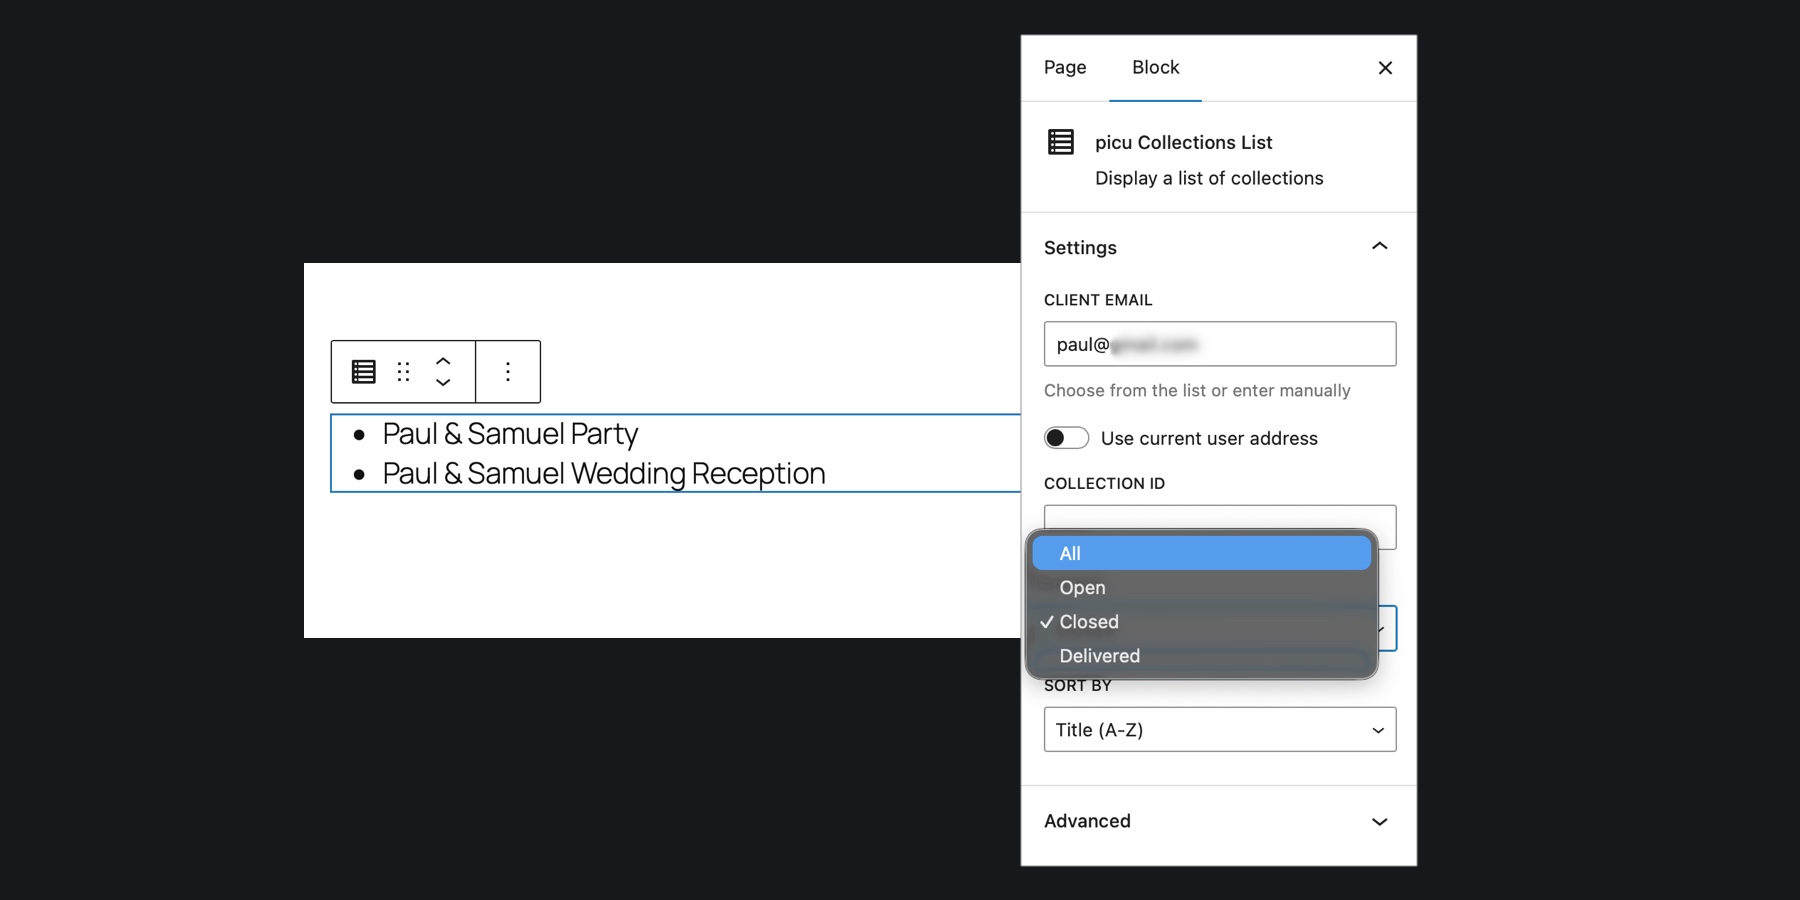Click Paul & Samuel Wedding Reception item

click(604, 474)
